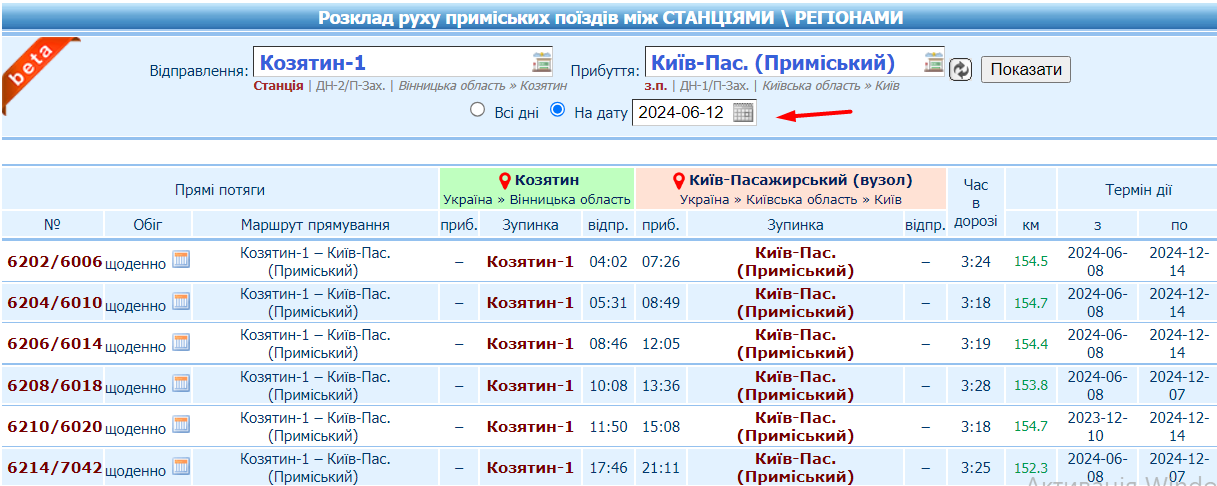Open station picker icon beside Козятин-1 field
The image size is (1217, 486).
pyautogui.click(x=542, y=62)
